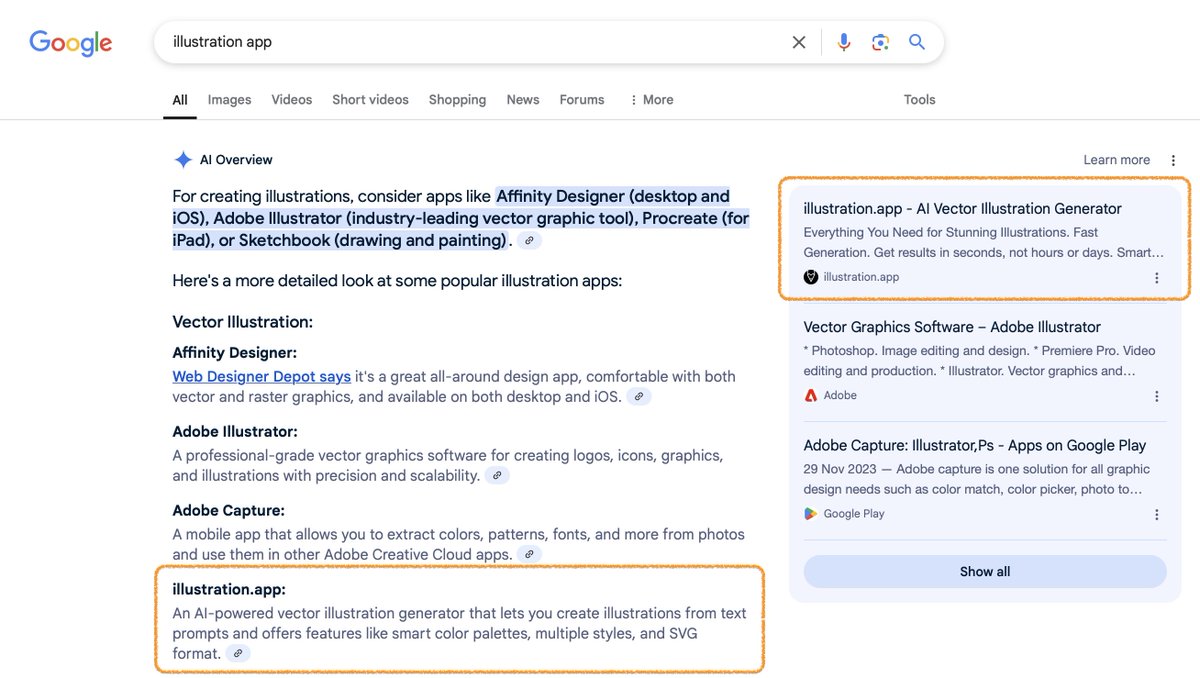Screen dimensions: 1200x678
Task: Follow the Web Designer Depot says link
Action: pyautogui.click(x=261, y=377)
